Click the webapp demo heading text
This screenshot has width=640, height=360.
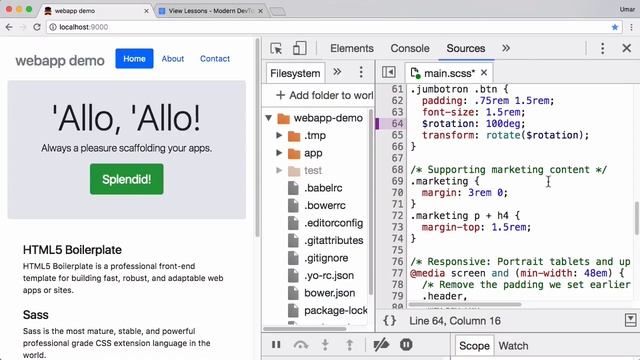point(60,60)
